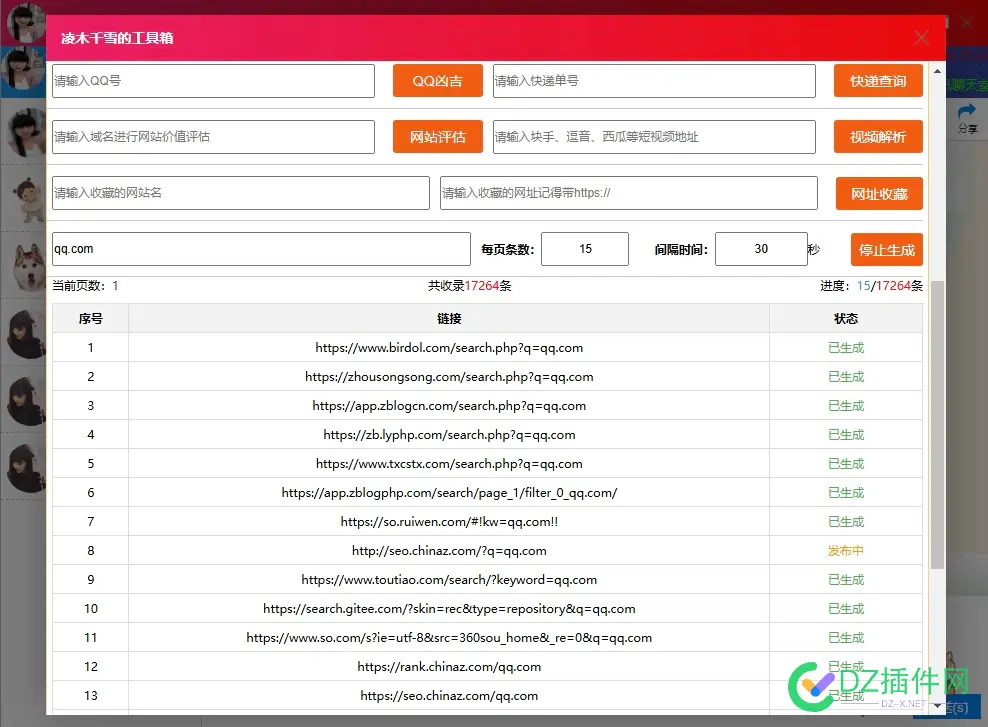Focus the short video URL input
Image resolution: width=988 pixels, height=727 pixels.
(654, 137)
